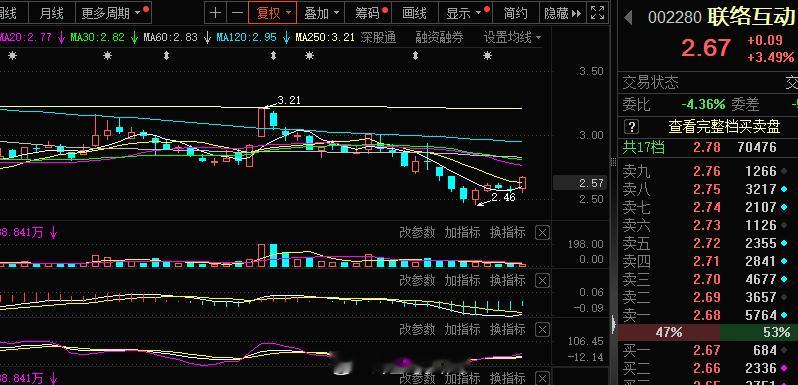
Task: Click the diamond icon on the 卖九 row
Action: pyautogui.click(x=785, y=171)
